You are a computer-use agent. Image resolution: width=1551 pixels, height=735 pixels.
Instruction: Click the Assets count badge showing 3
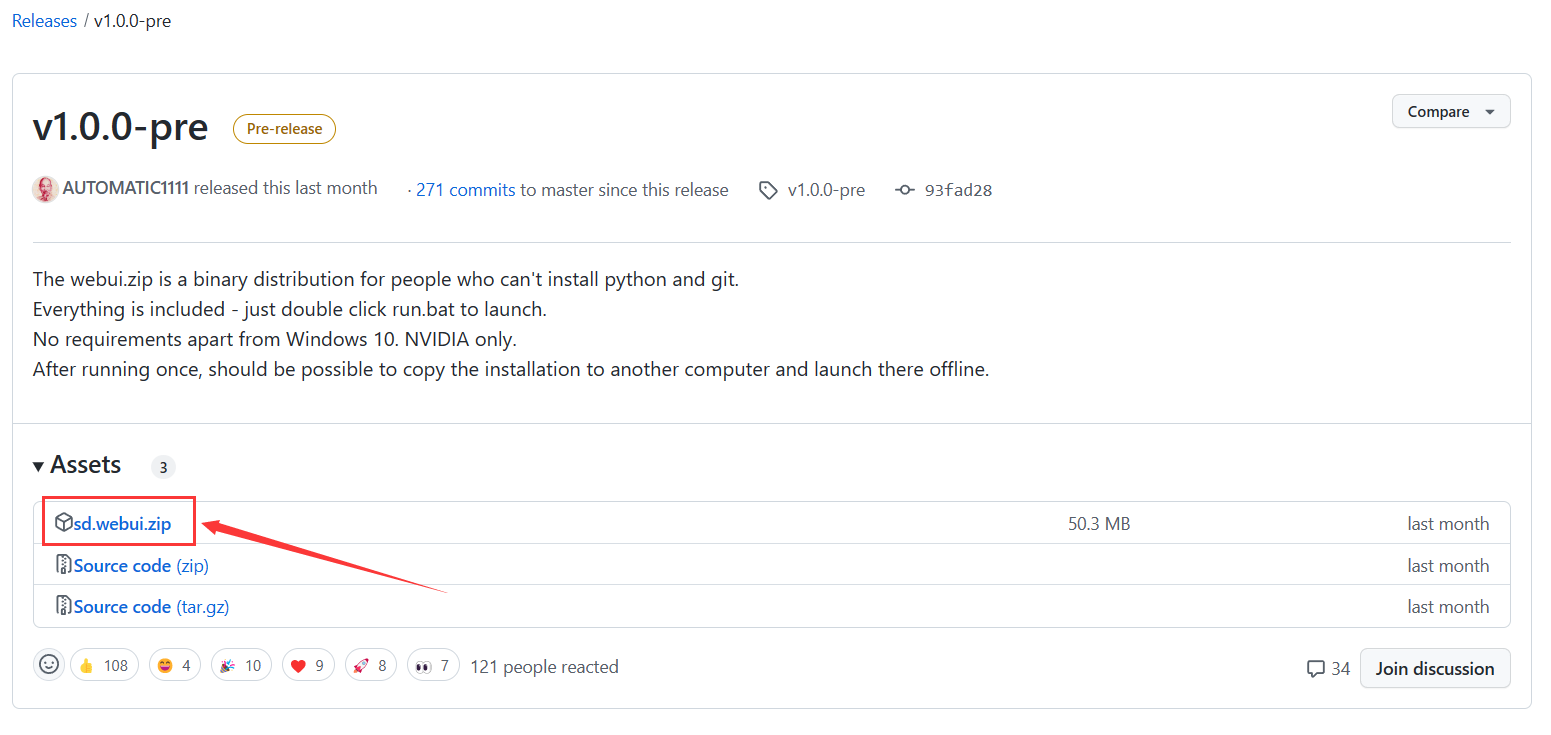pos(163,467)
